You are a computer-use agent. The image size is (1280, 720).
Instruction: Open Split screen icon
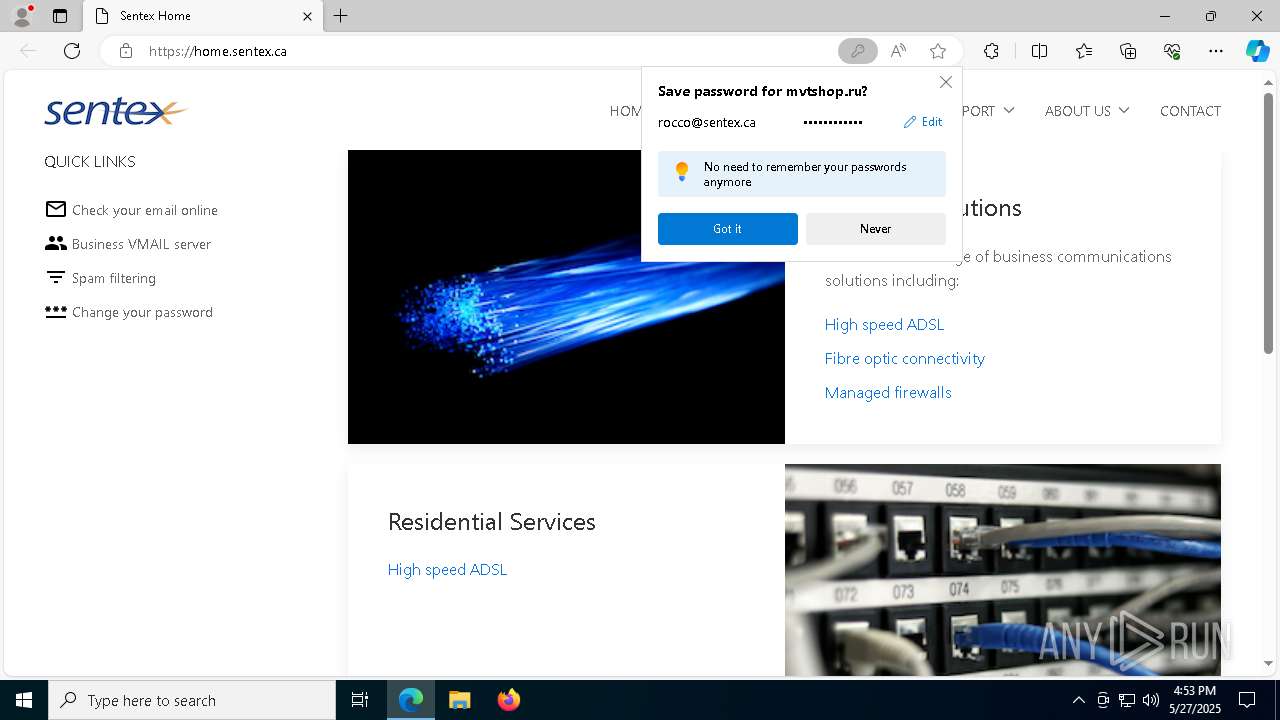point(1039,51)
